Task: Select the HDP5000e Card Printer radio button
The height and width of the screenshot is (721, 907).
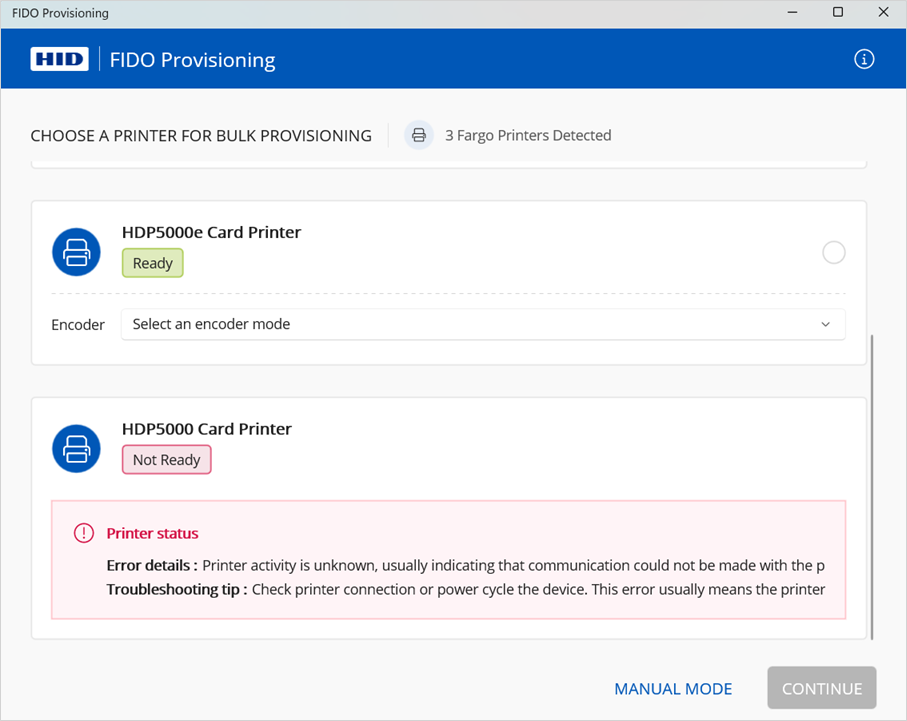Action: pyautogui.click(x=833, y=253)
